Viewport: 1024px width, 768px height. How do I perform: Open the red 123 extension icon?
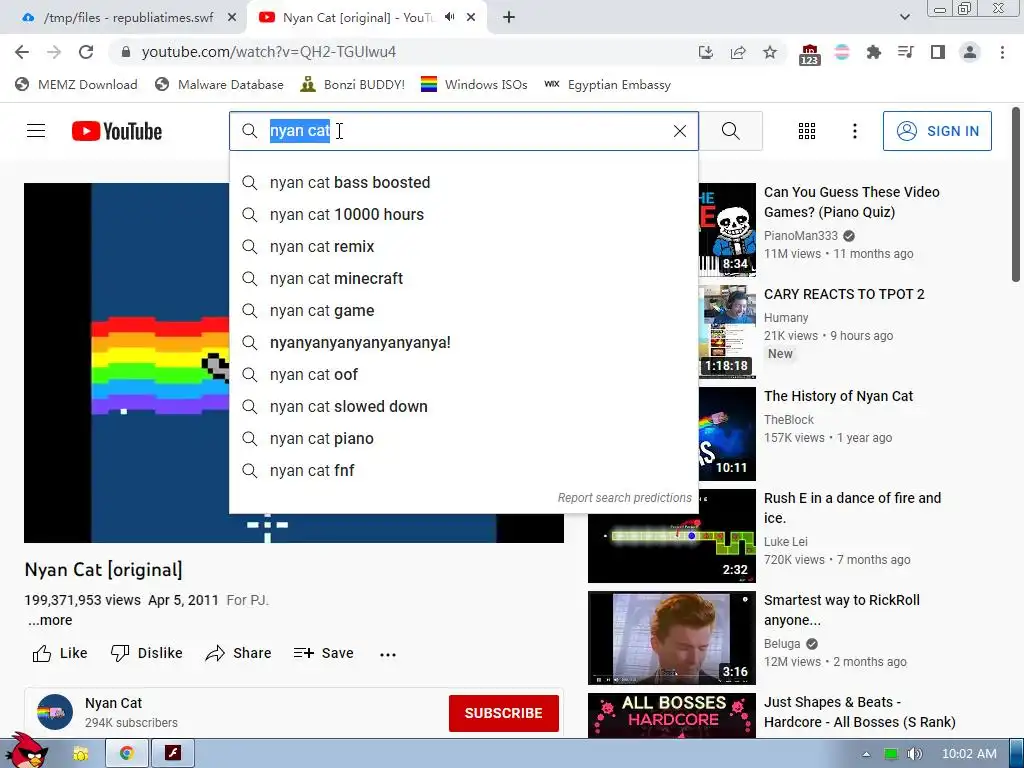[809, 54]
